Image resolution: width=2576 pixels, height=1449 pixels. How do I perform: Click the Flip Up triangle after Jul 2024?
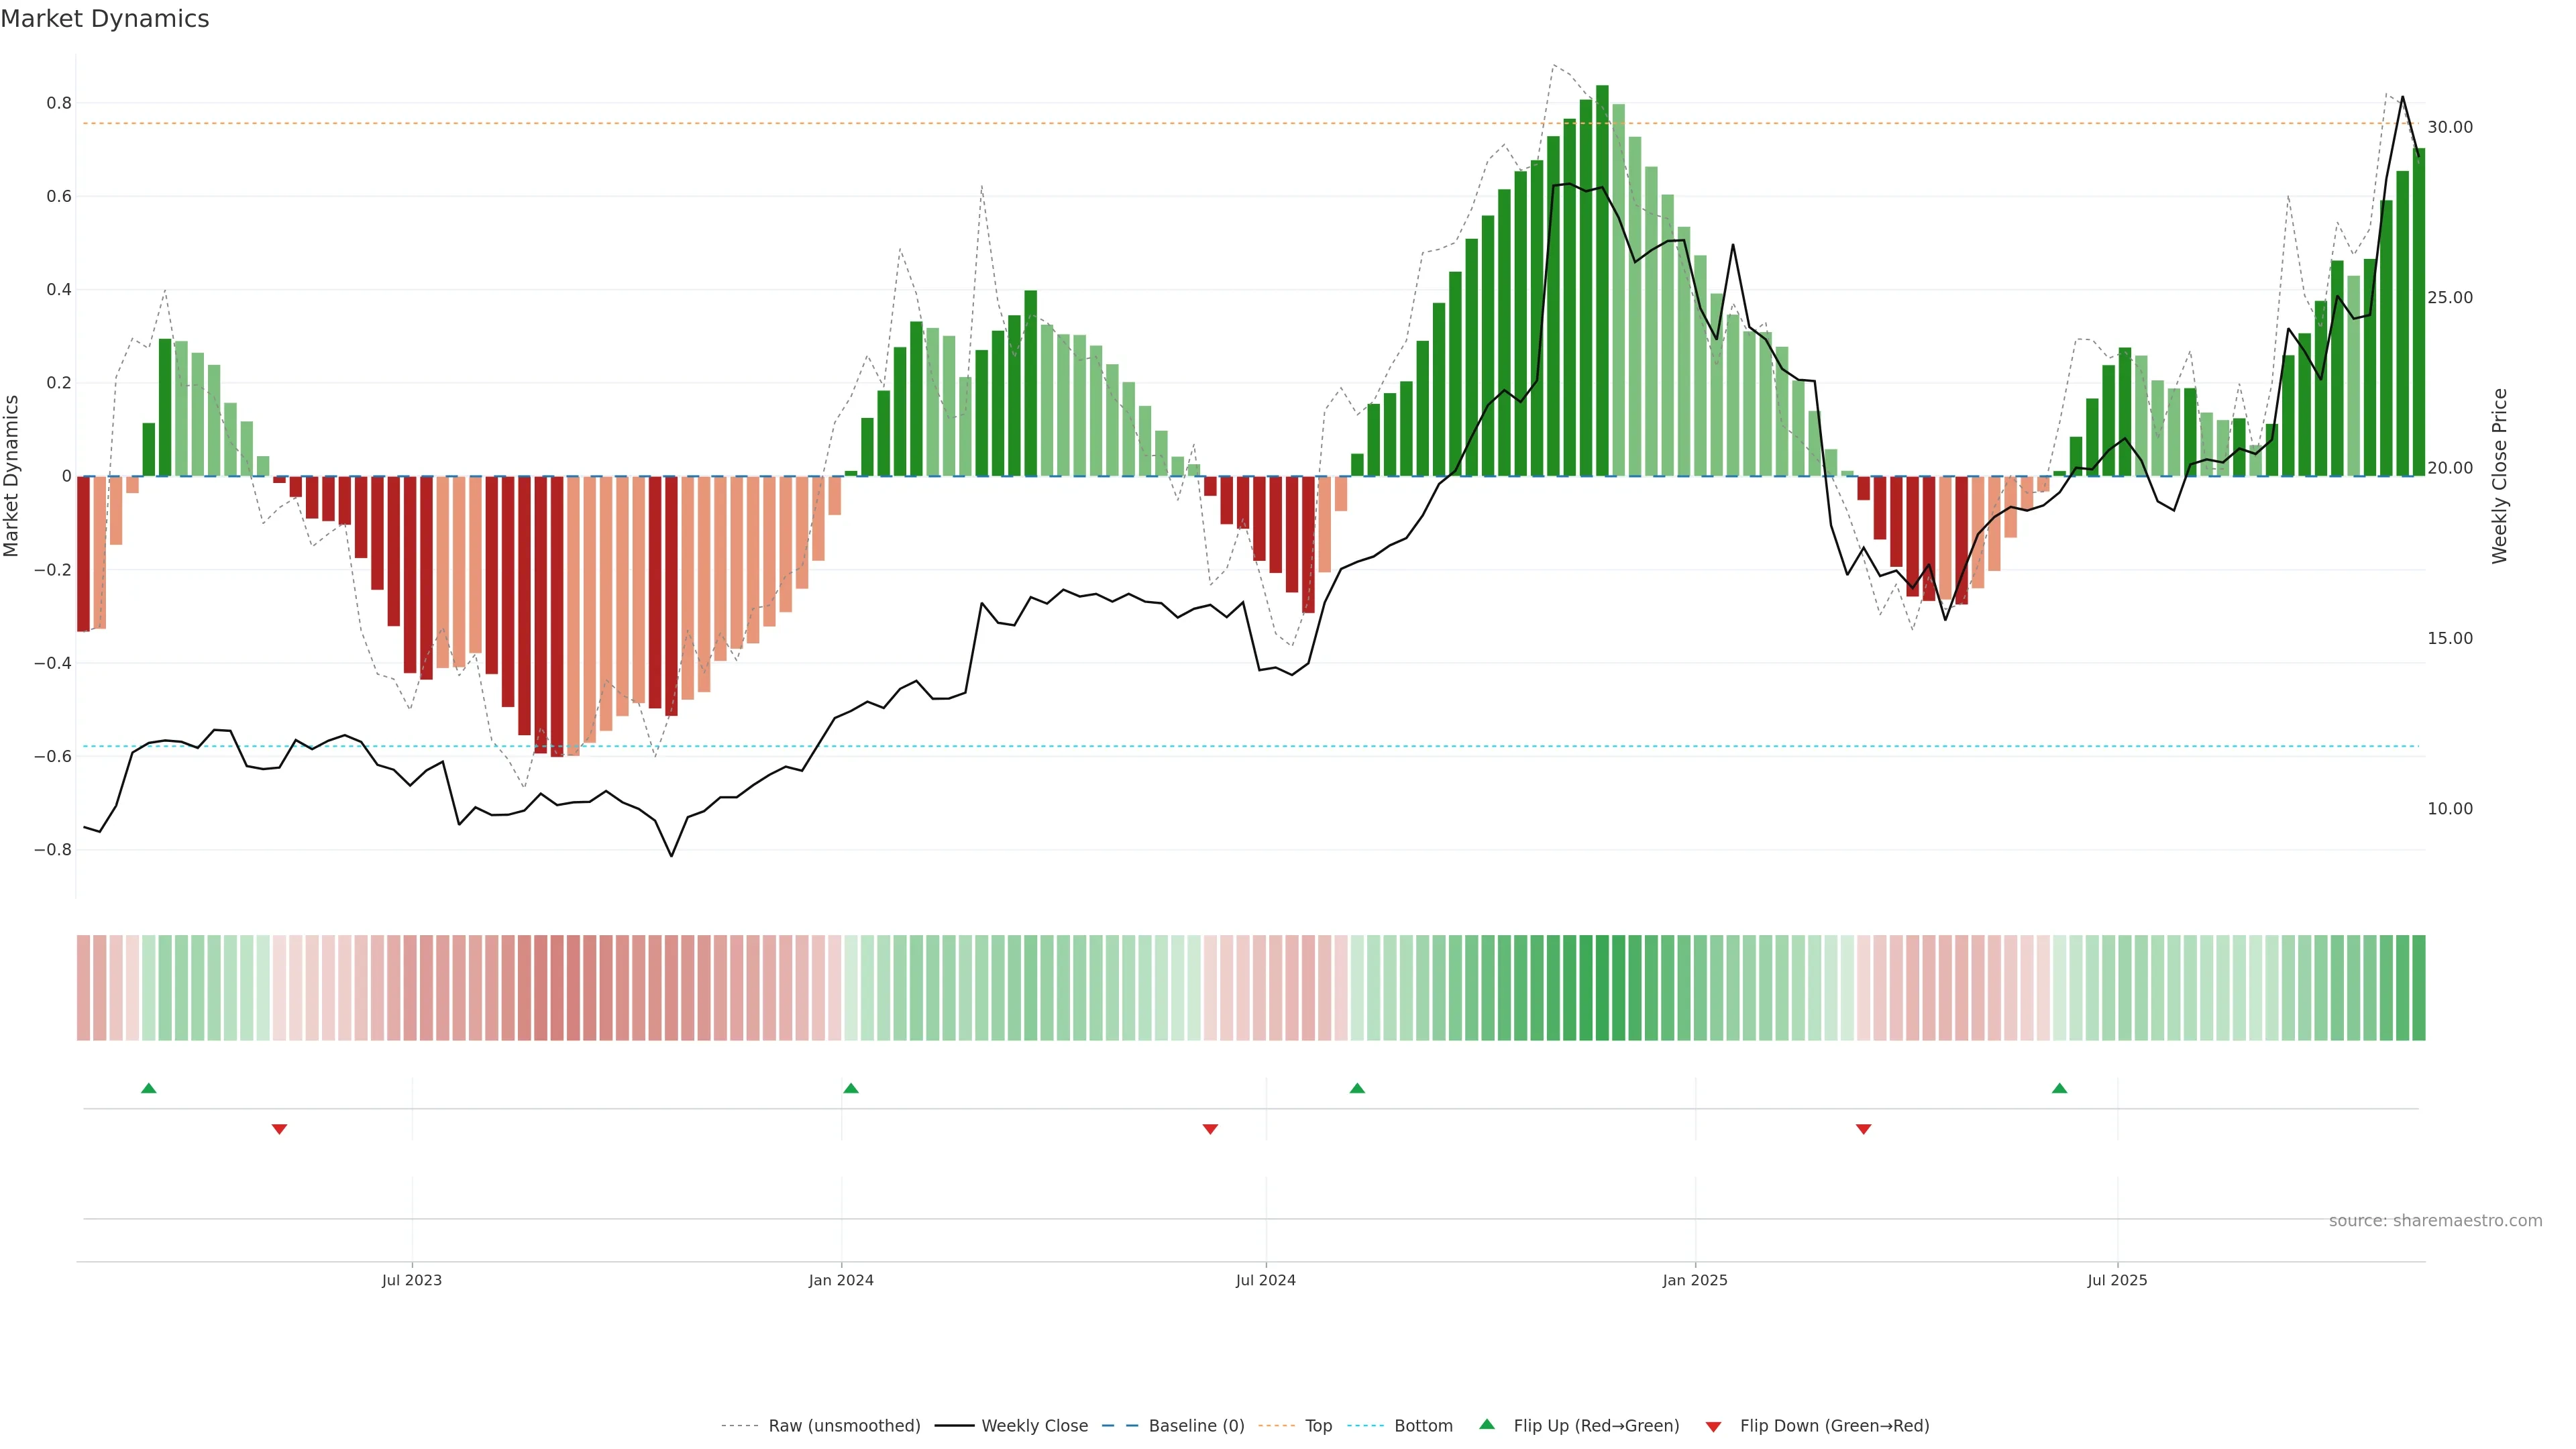point(1357,1088)
